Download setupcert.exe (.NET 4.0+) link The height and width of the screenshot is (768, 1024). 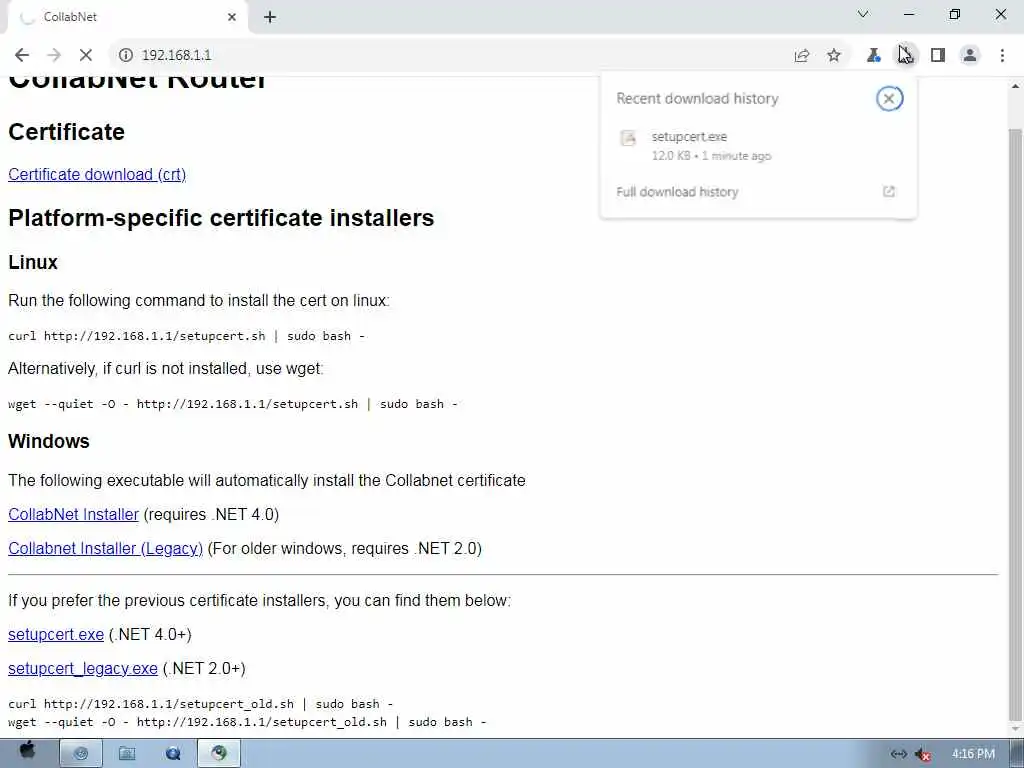(56, 635)
